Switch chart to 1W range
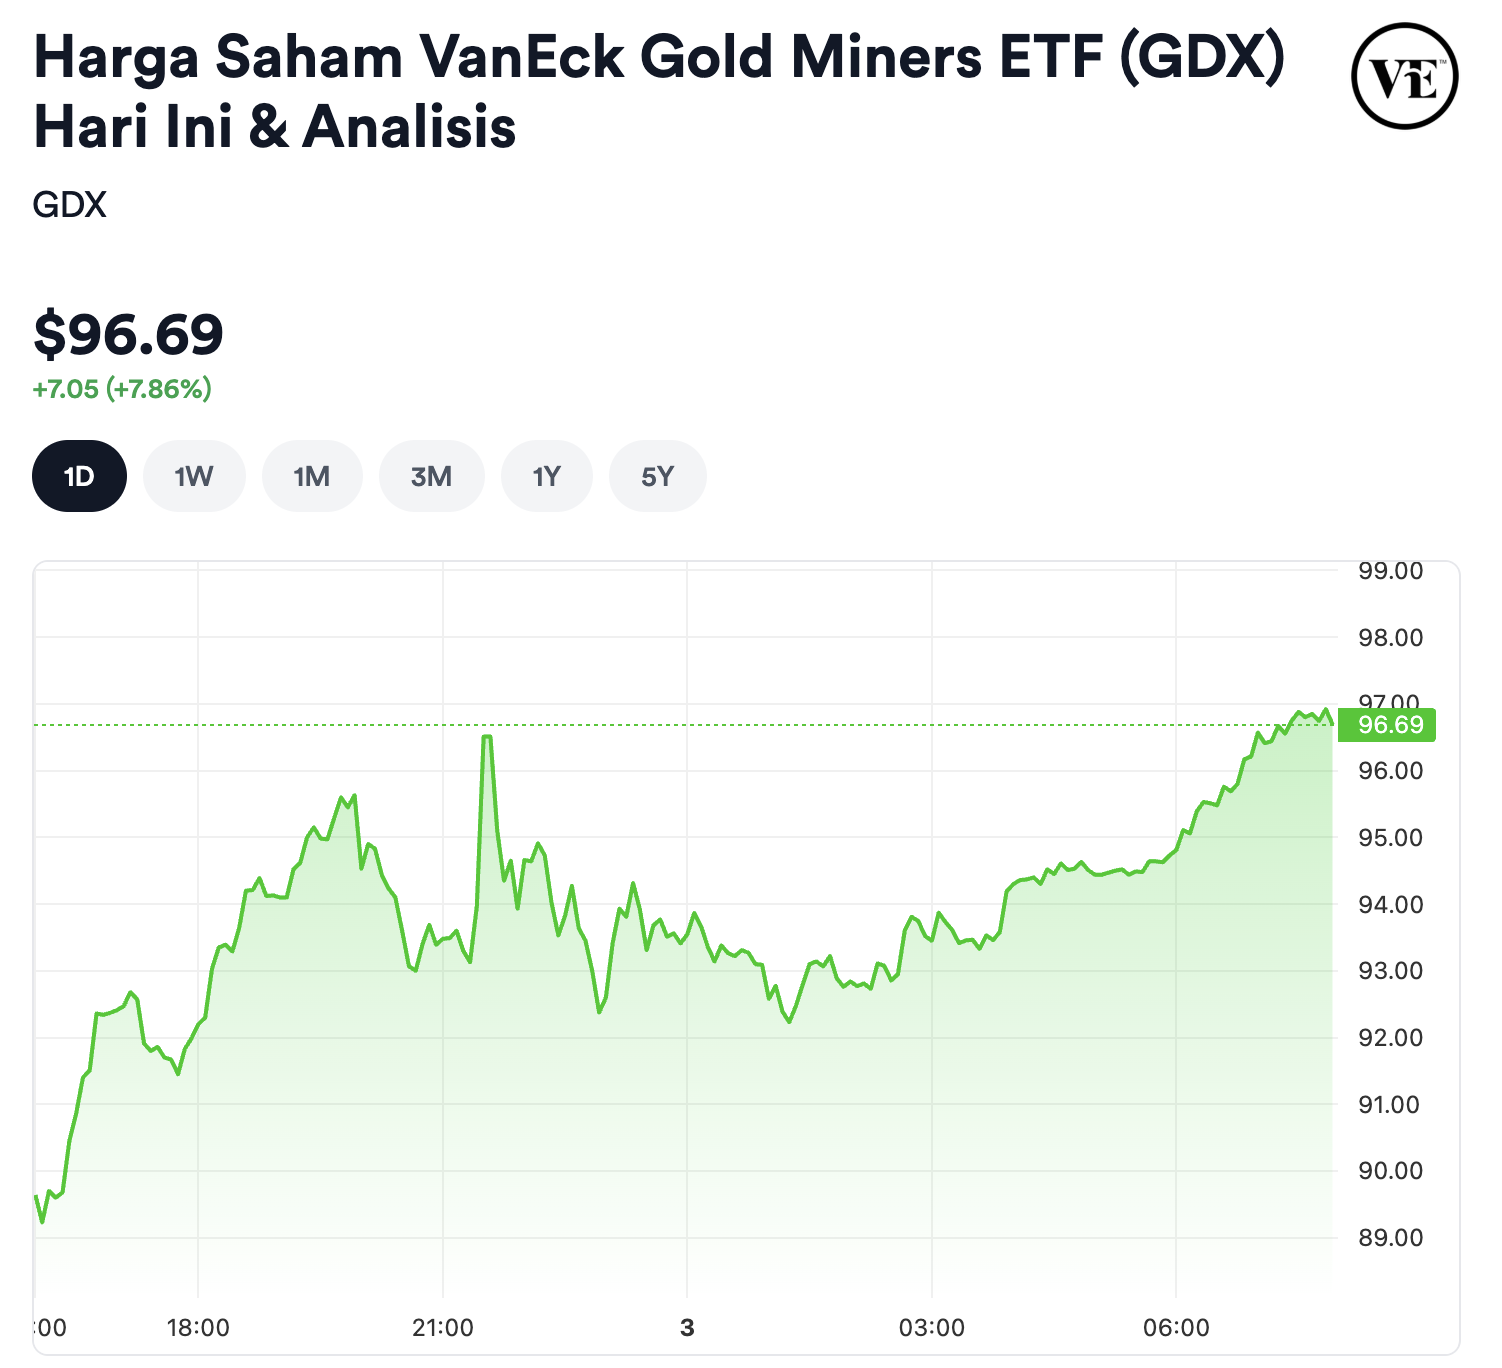The image size is (1502, 1368). (194, 476)
